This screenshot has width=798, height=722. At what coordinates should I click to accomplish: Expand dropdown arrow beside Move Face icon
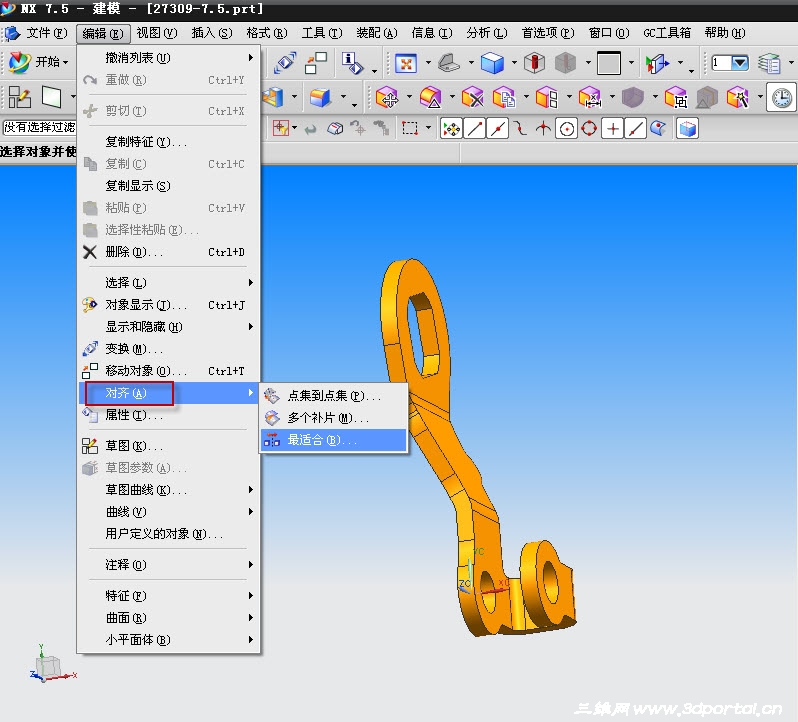click(409, 97)
